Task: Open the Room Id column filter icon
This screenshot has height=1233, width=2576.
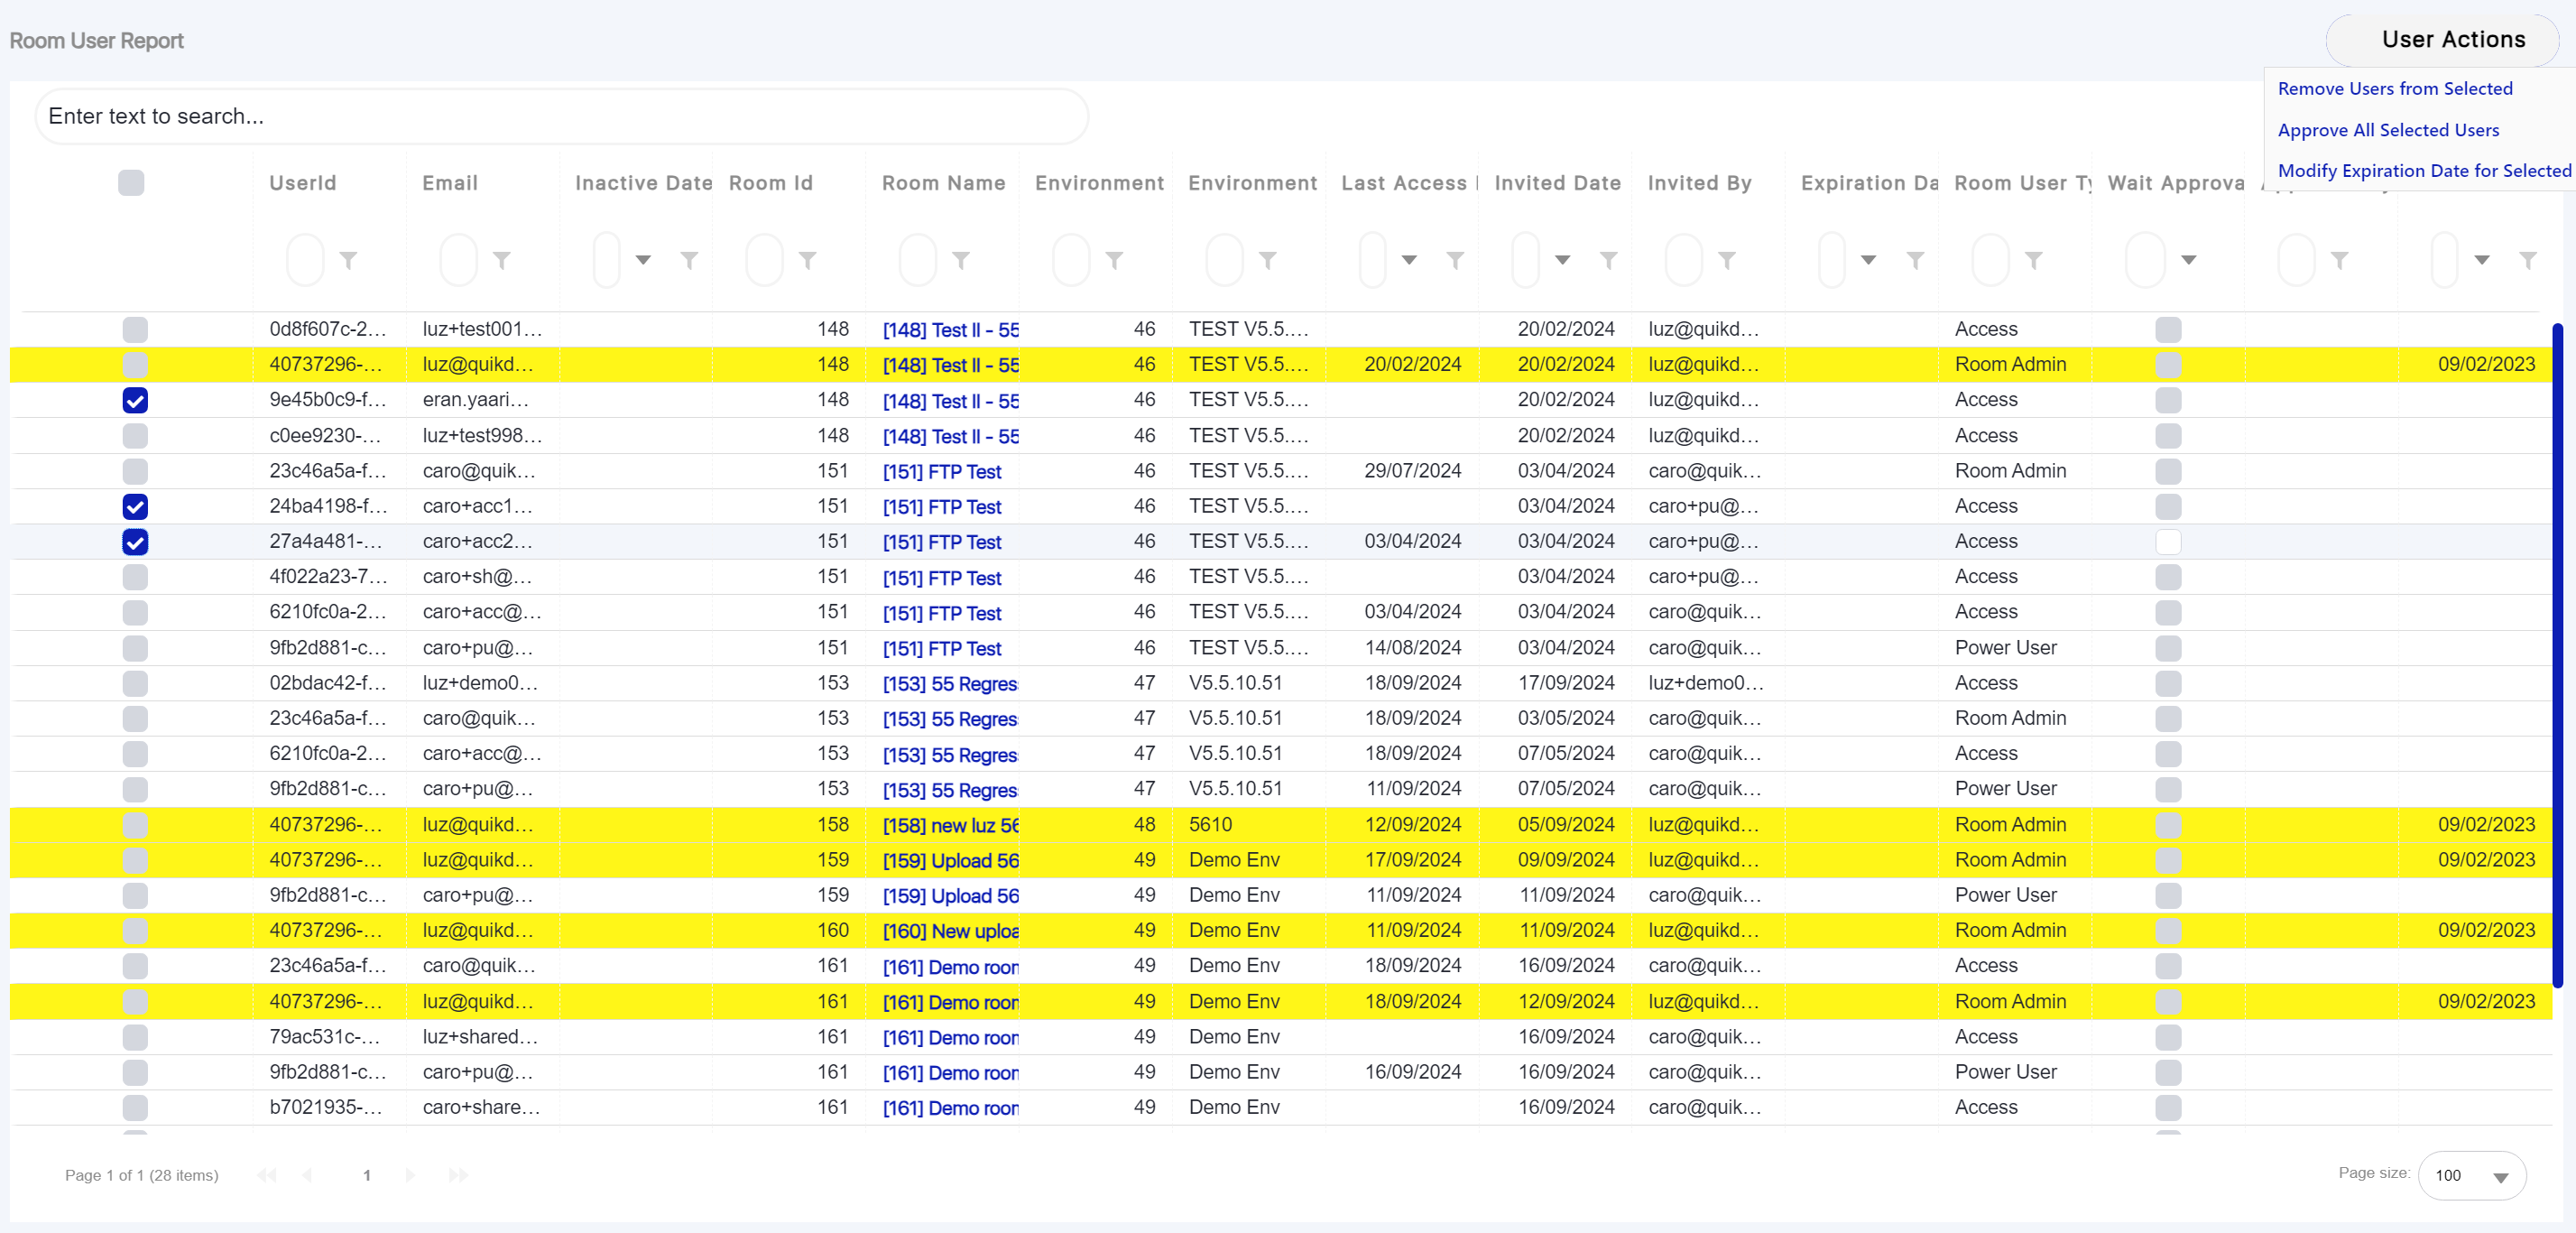Action: click(808, 260)
